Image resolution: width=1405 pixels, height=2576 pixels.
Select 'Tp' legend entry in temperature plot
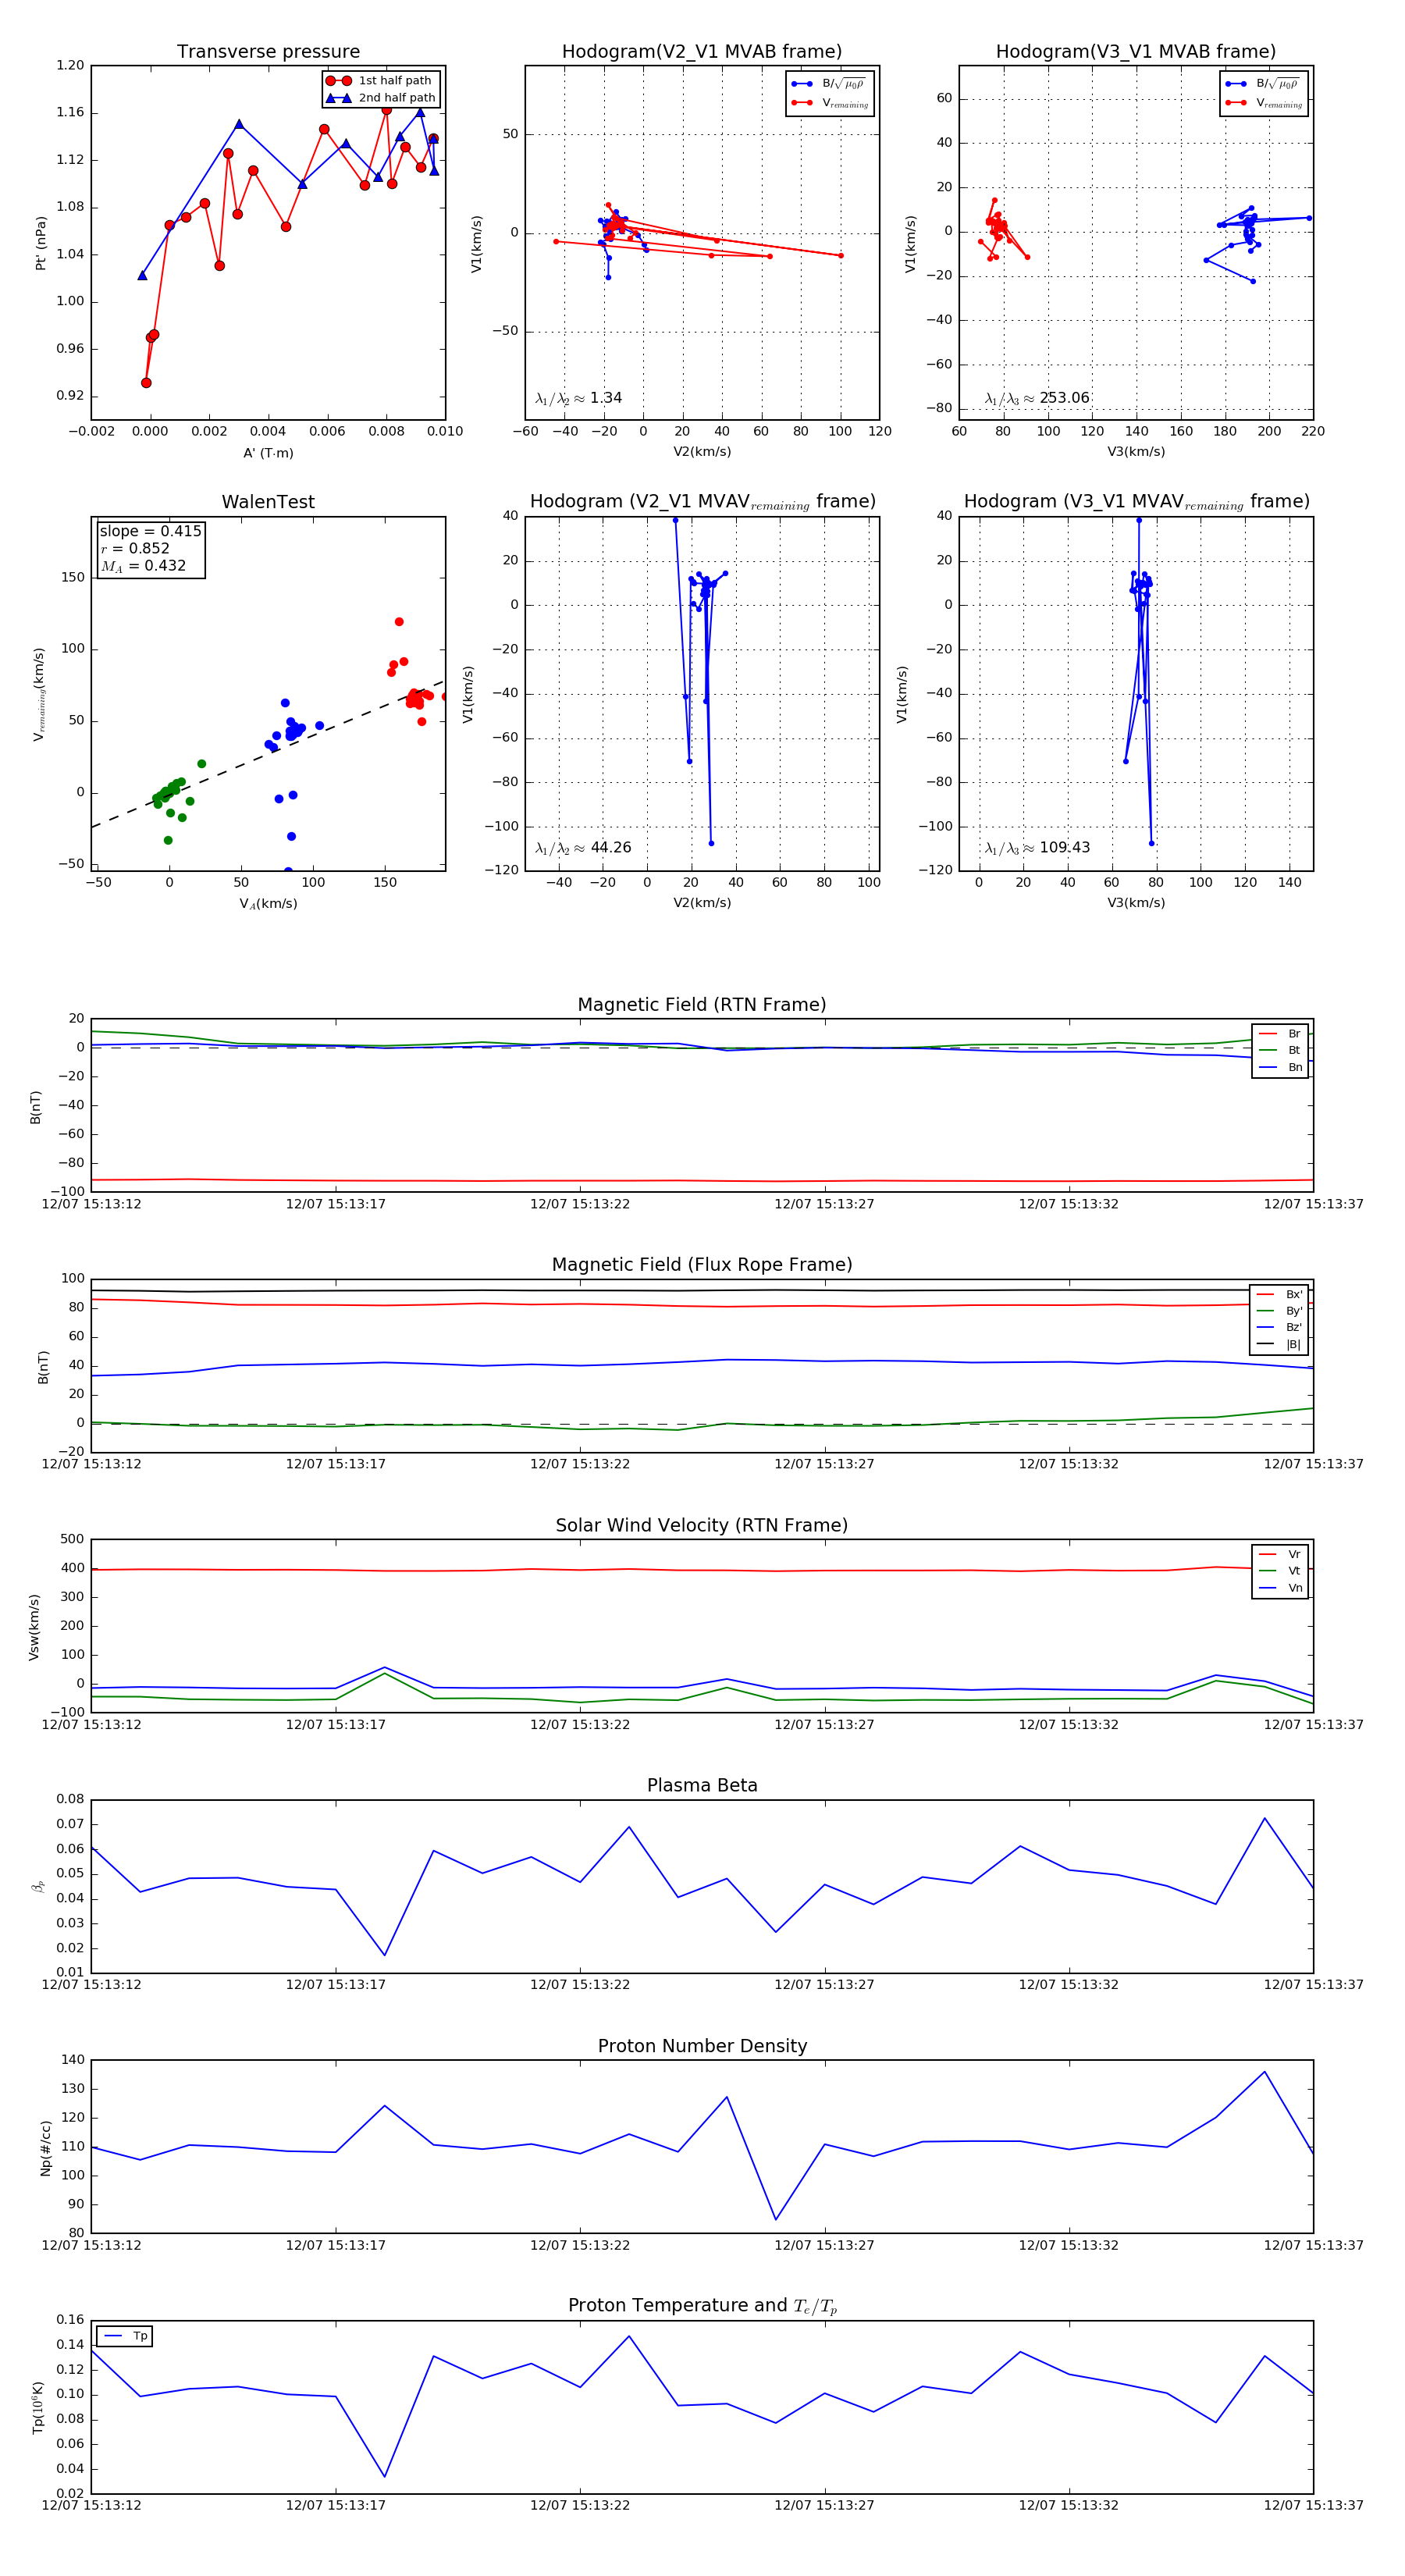coord(125,2336)
